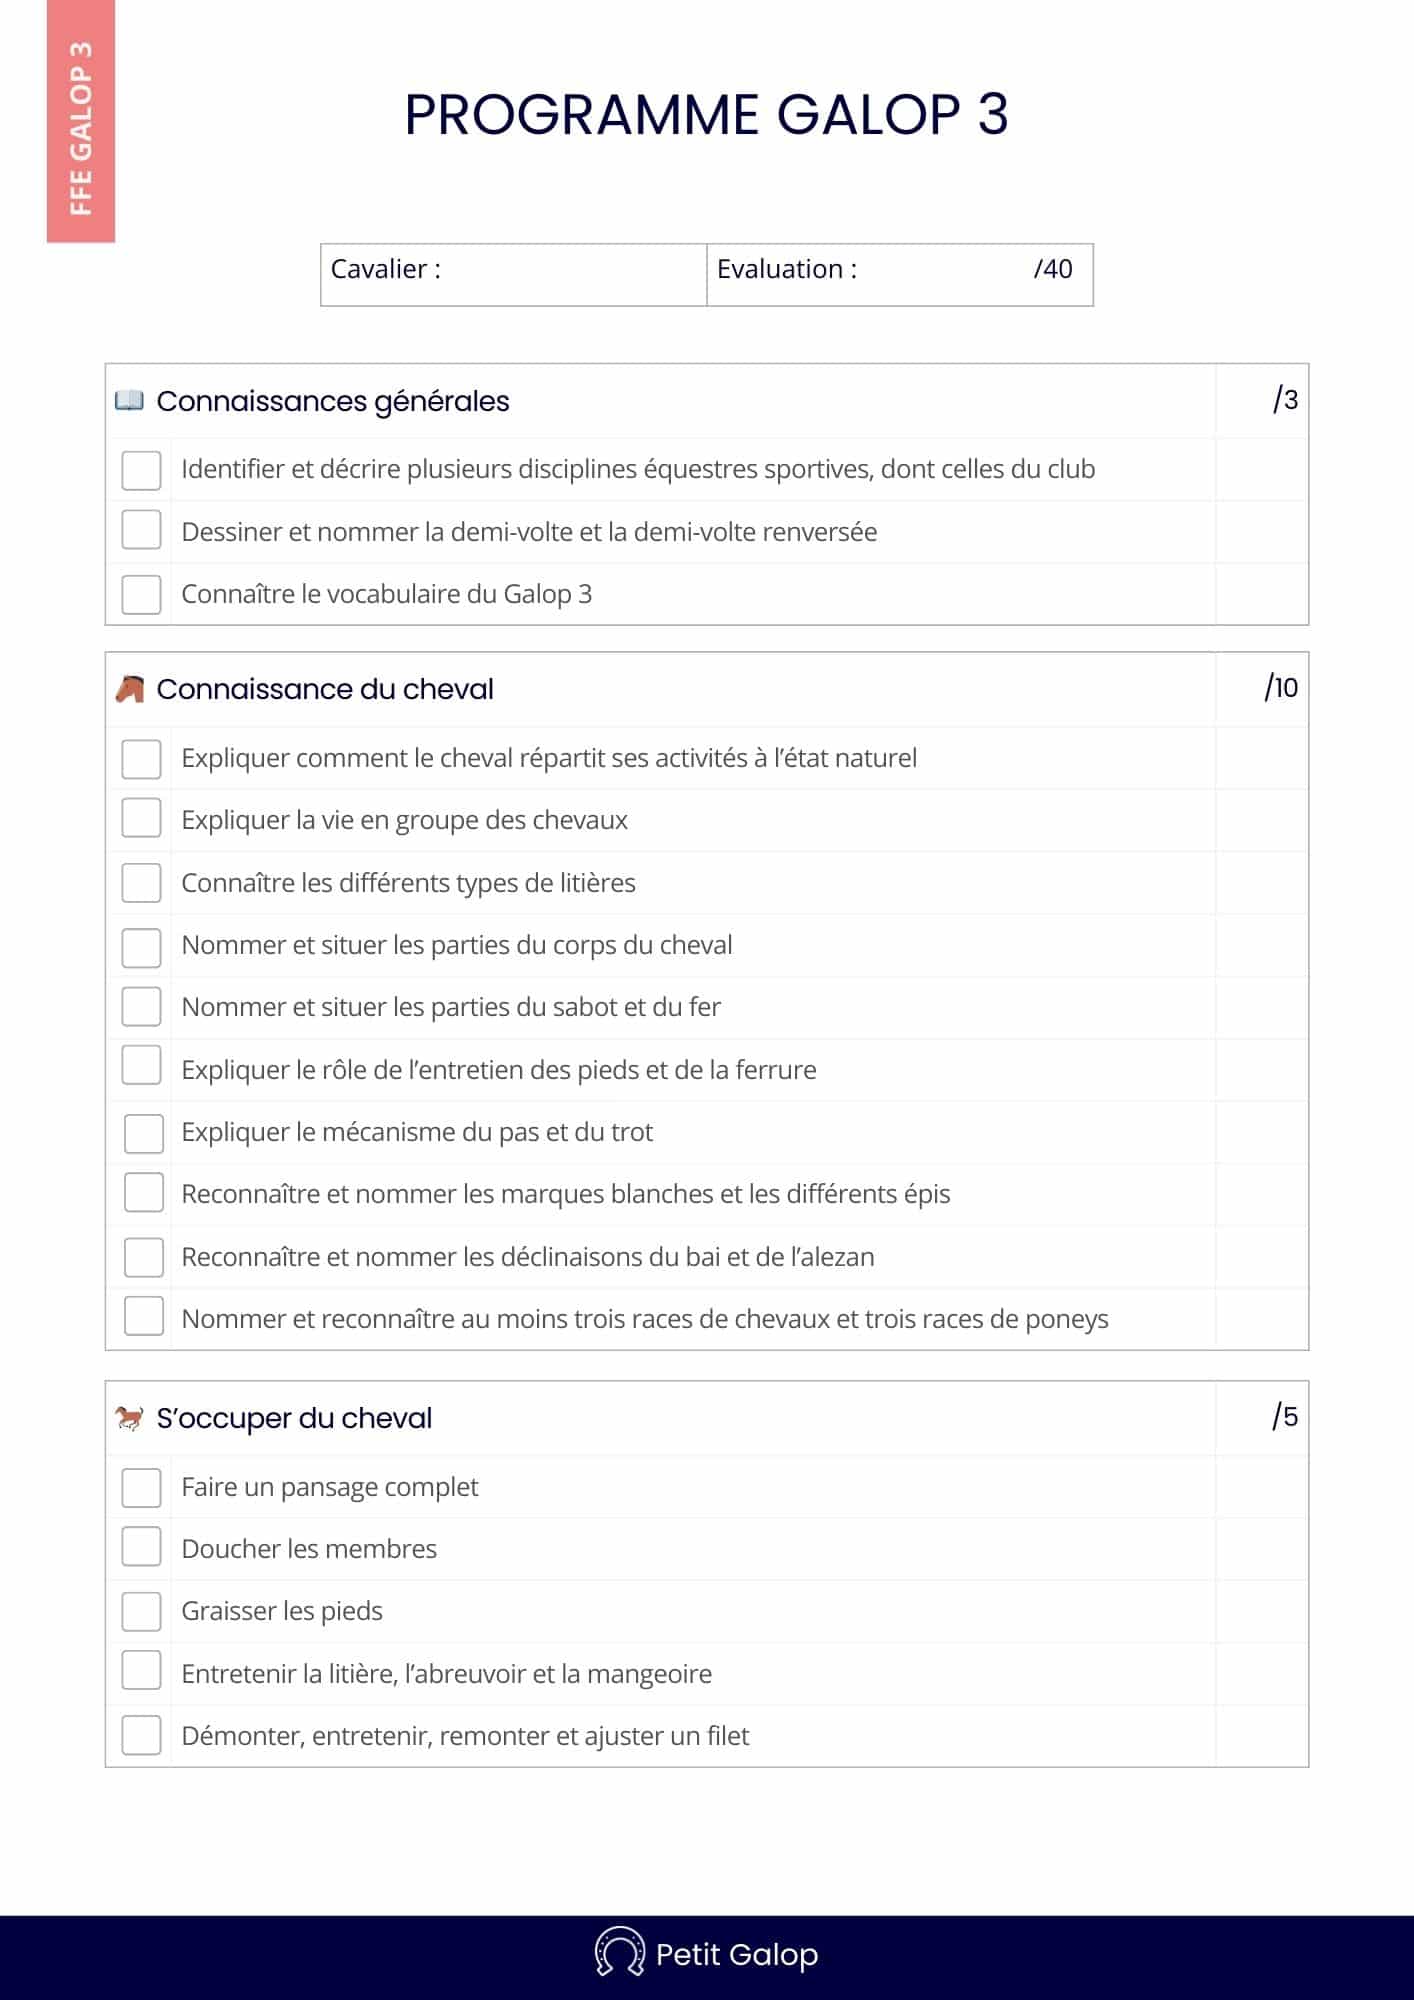Tick the demi-volte renversée checkbox
Image resolution: width=1414 pixels, height=2000 pixels.
click(x=141, y=531)
